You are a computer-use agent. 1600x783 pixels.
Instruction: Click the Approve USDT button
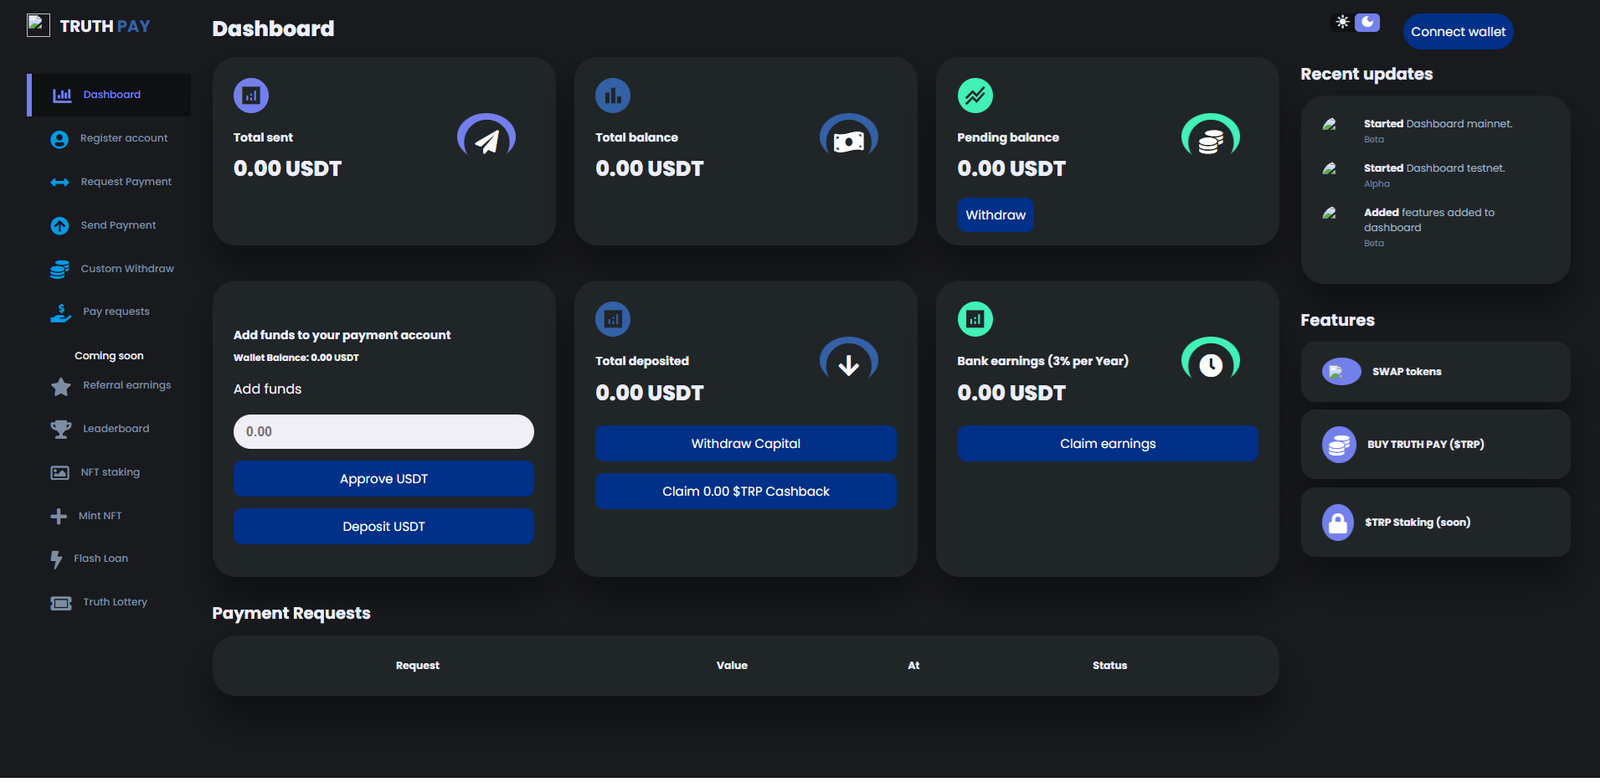pyautogui.click(x=384, y=479)
